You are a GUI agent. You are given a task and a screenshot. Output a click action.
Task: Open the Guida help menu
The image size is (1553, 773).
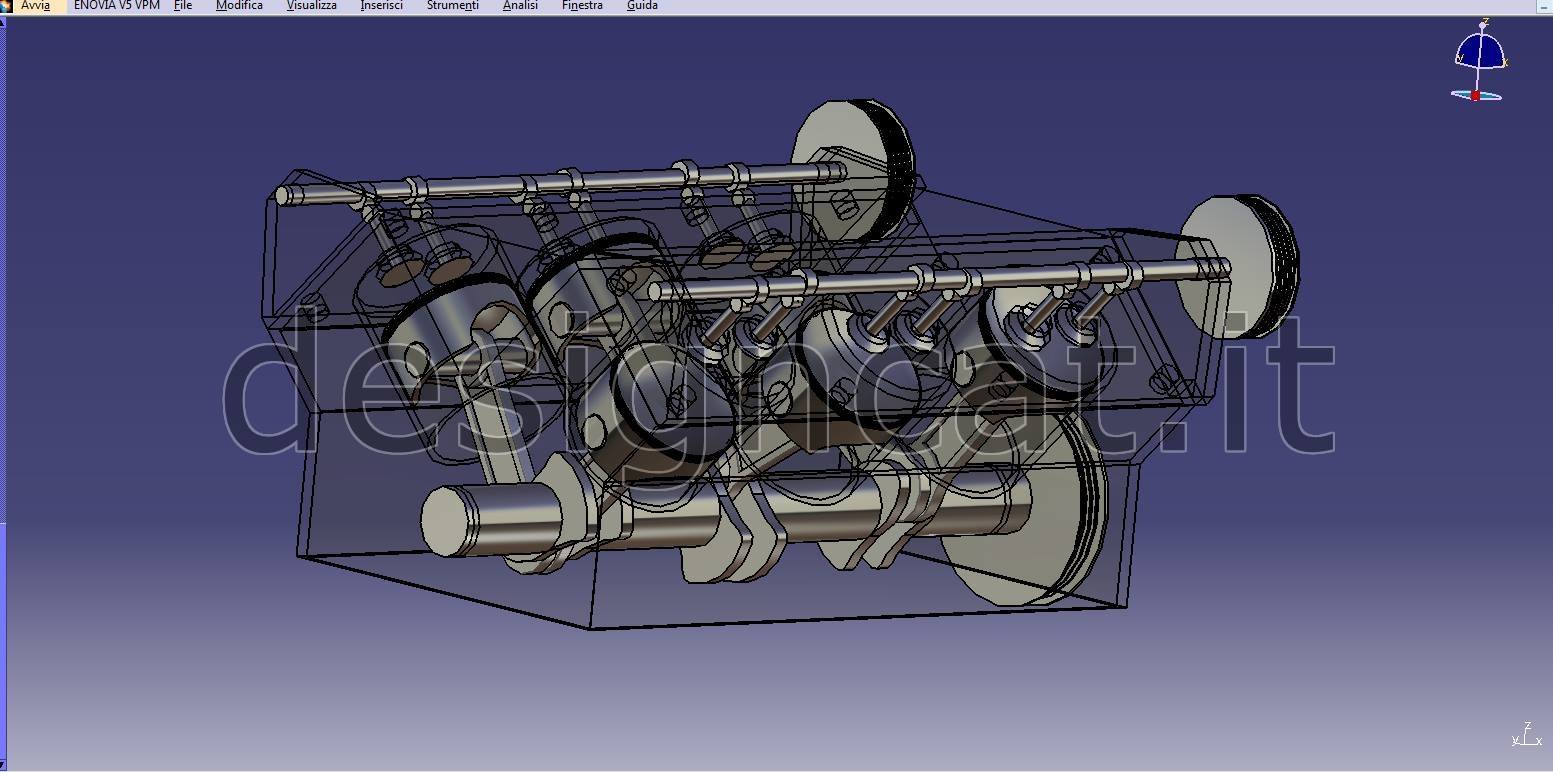642,6
